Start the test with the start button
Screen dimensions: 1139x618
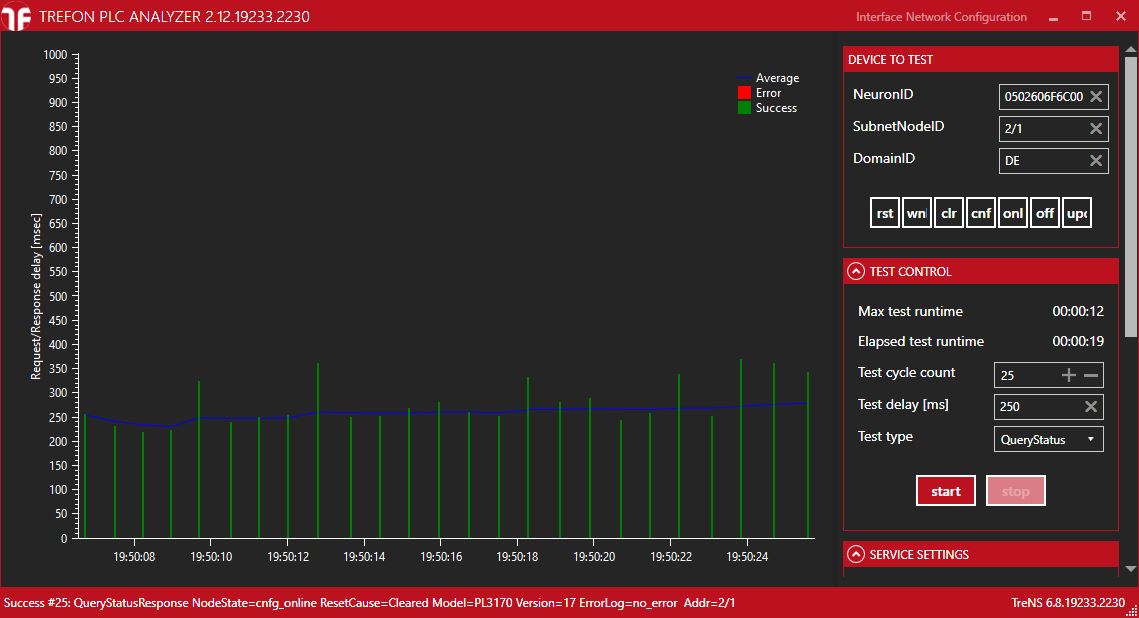(x=945, y=491)
